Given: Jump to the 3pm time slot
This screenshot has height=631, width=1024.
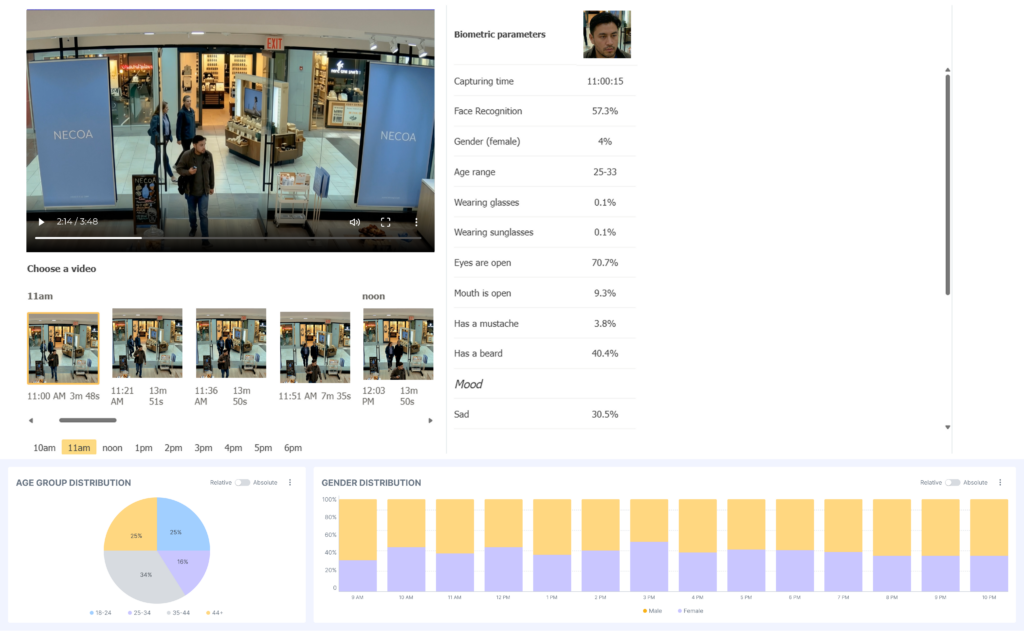Looking at the screenshot, I should click(203, 448).
